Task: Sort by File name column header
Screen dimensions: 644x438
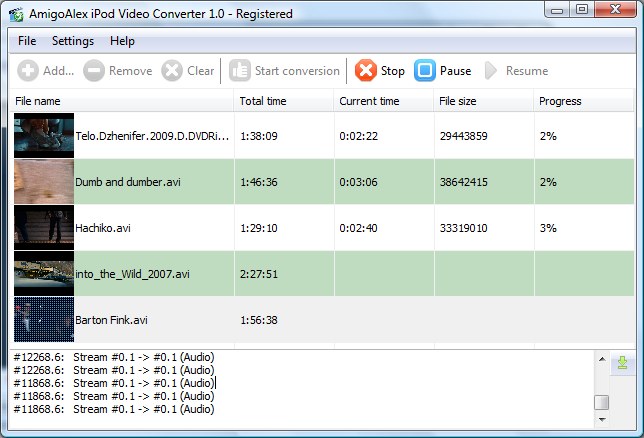Action: click(x=122, y=101)
